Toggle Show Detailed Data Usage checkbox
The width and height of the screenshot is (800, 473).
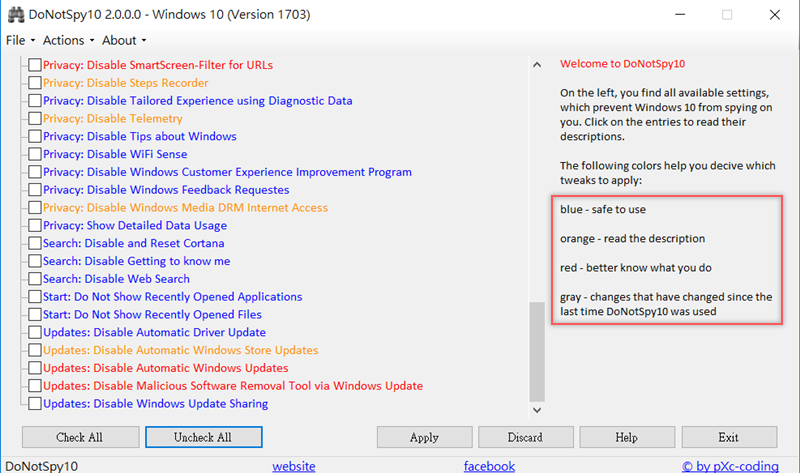[35, 226]
